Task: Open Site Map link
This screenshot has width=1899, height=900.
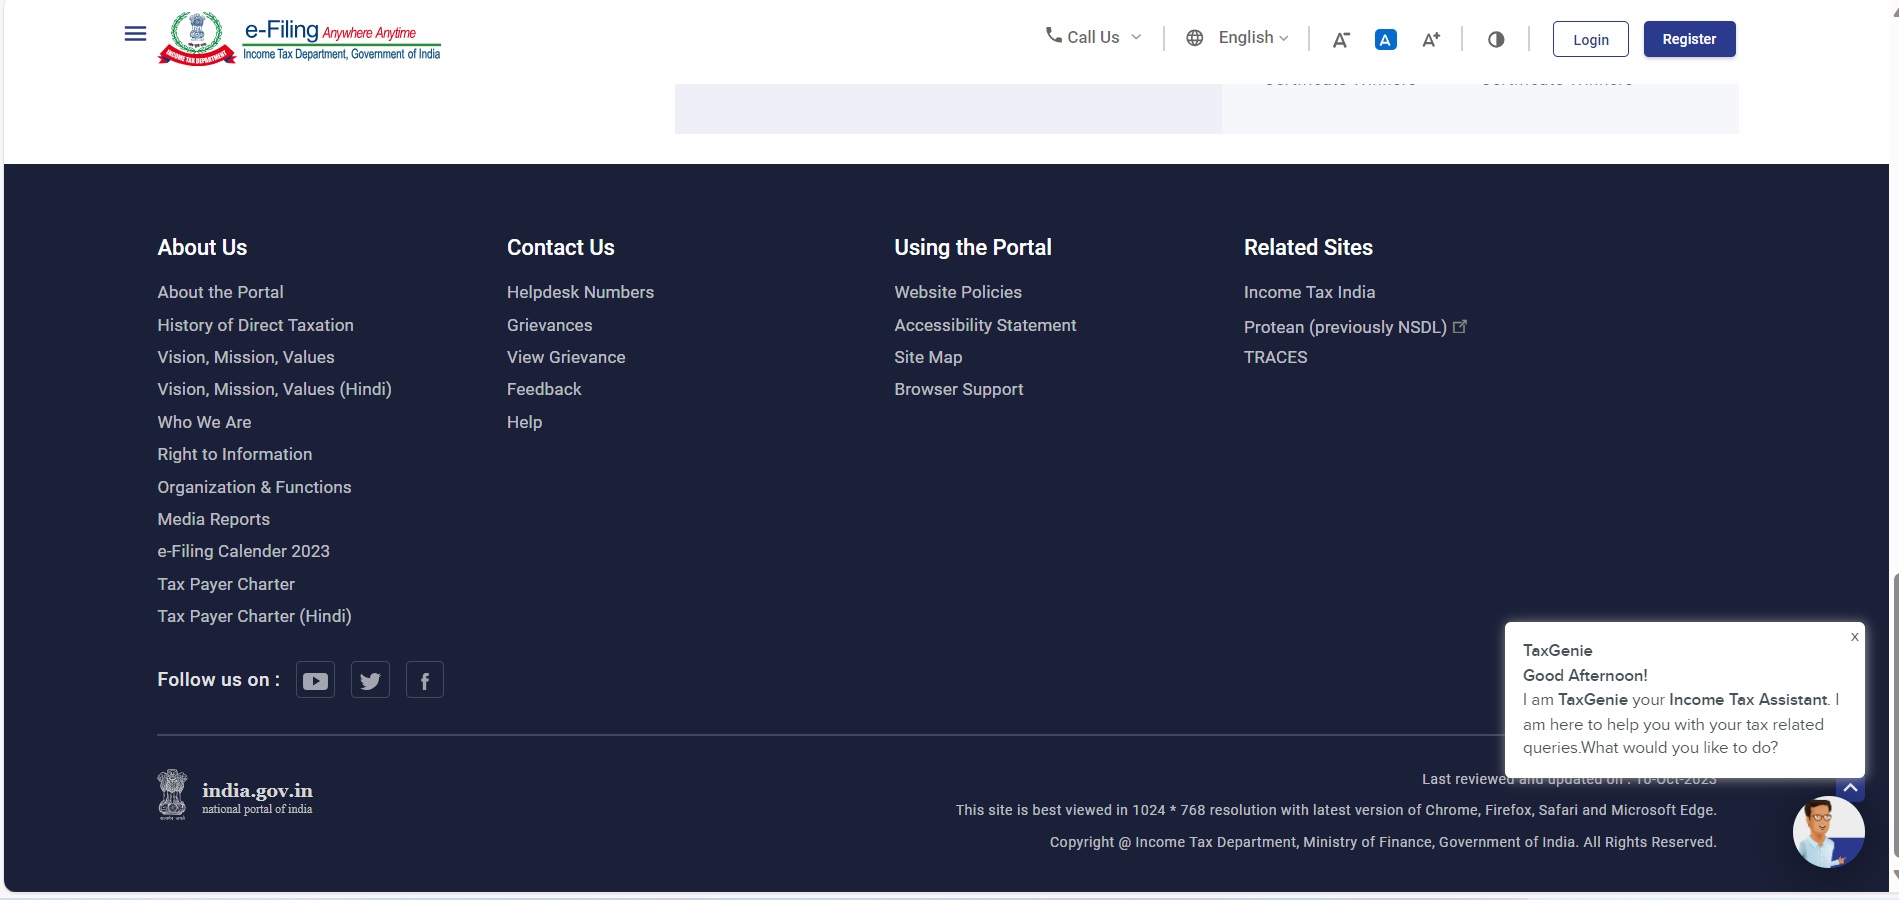Action: point(928,357)
